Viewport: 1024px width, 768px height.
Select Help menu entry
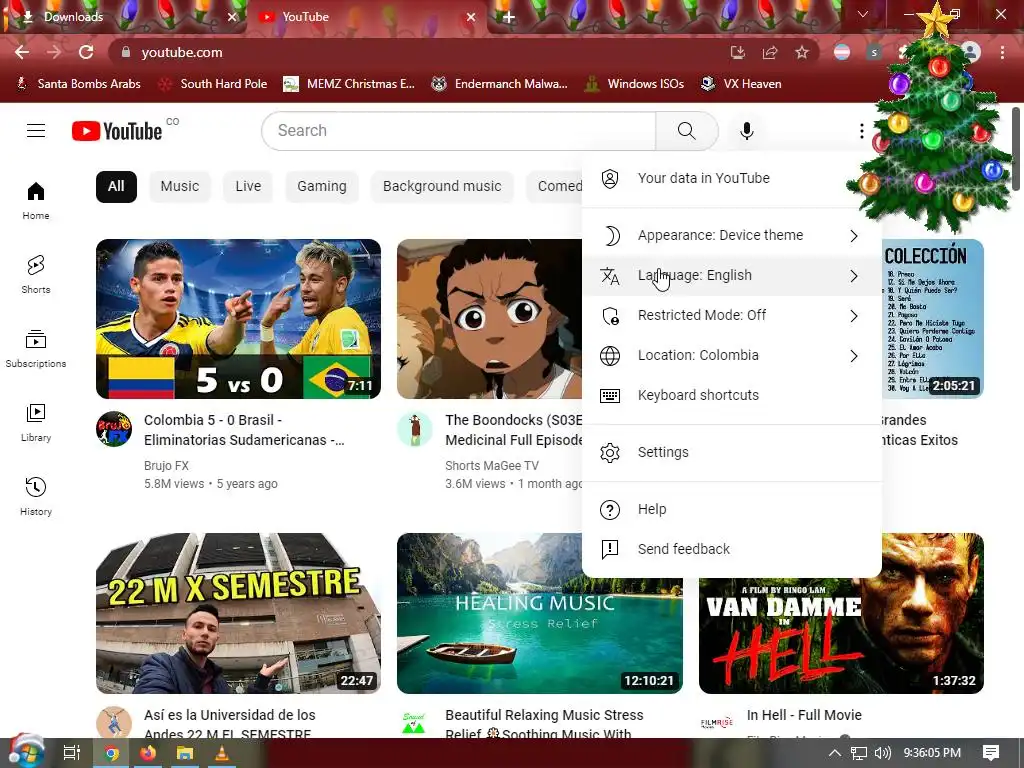click(731, 509)
